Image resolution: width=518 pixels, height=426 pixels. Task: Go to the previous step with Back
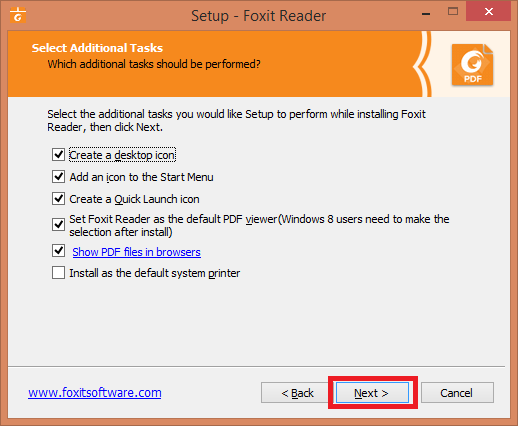[x=297, y=393]
